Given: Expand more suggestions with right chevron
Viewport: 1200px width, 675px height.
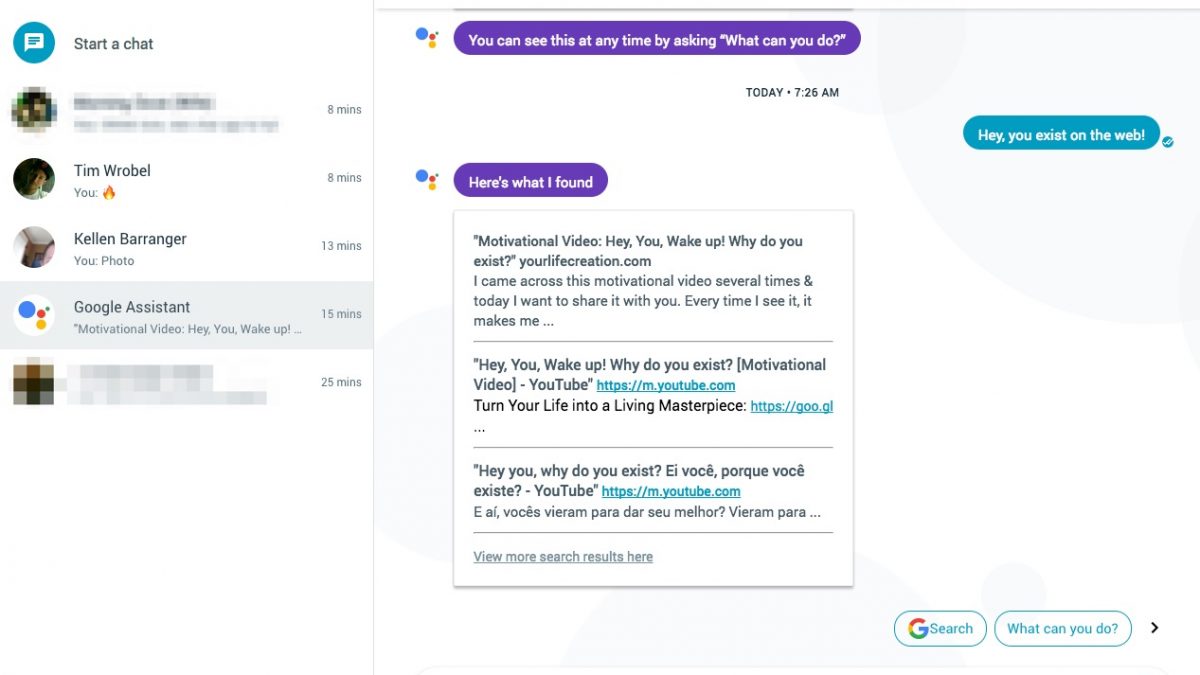Looking at the screenshot, I should point(1155,628).
